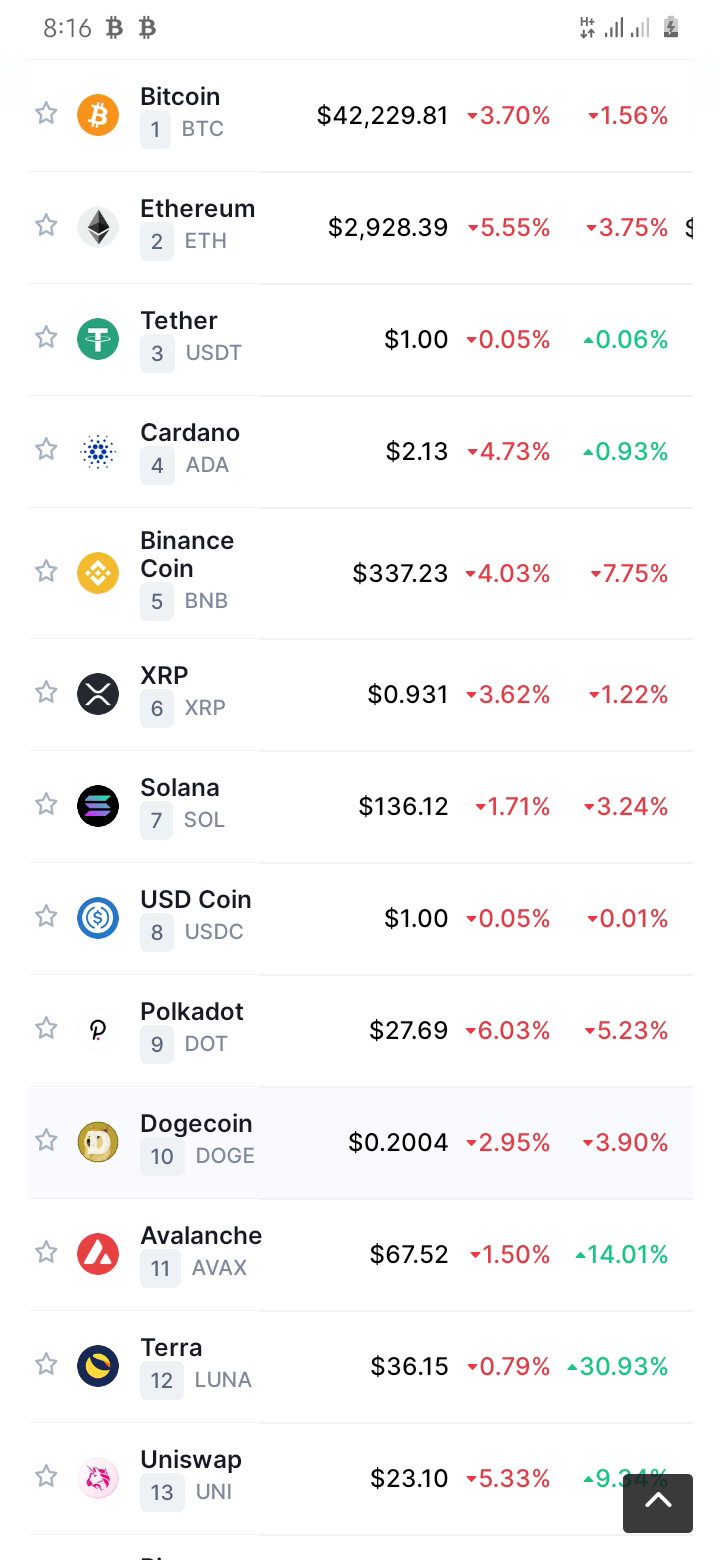The image size is (720, 1560).
Task: Open the USD Coin name link
Action: point(196,899)
